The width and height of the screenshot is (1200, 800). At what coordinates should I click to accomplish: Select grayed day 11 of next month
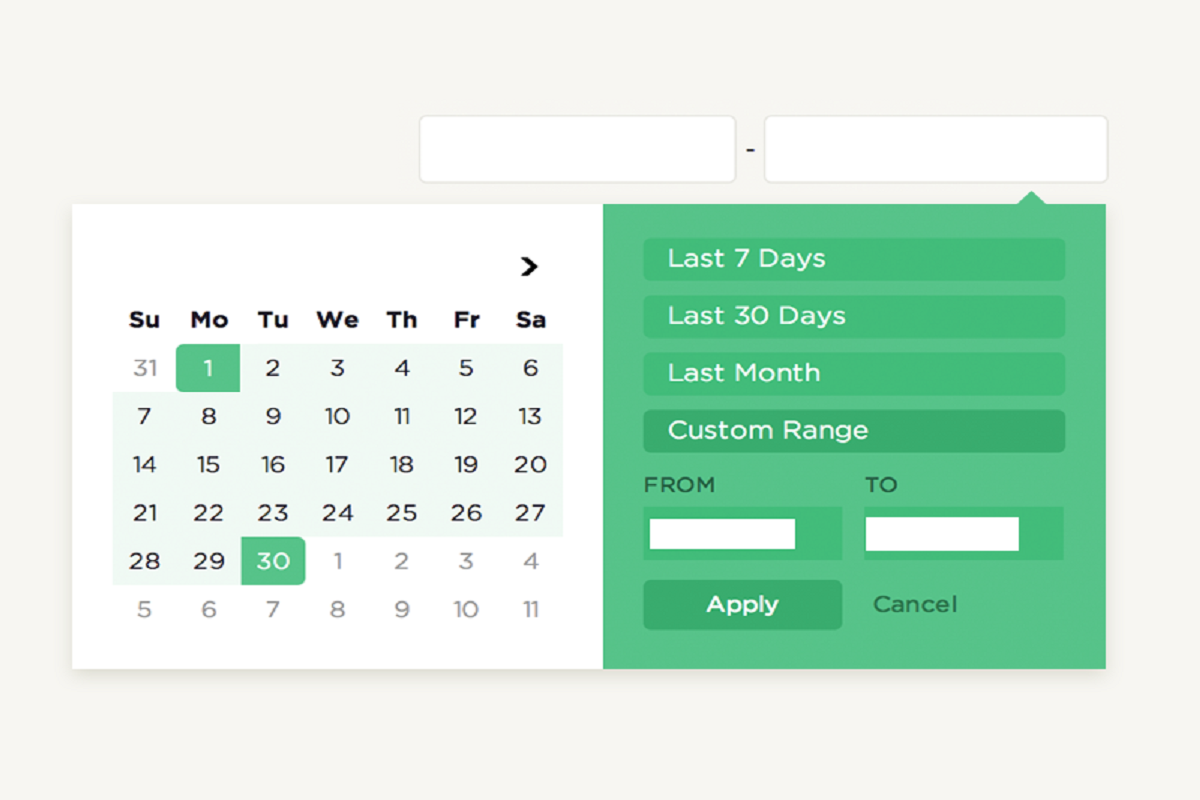[530, 609]
